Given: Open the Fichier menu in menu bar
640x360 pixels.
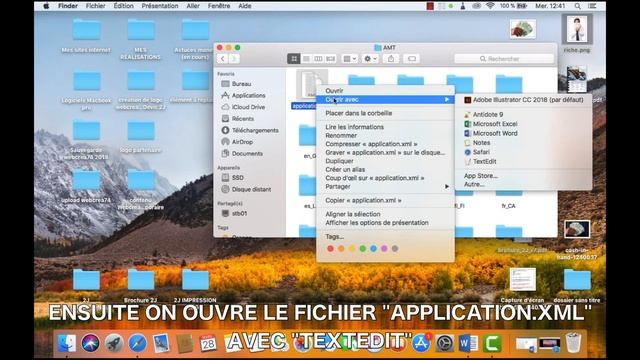Looking at the screenshot, I should tap(95, 6).
